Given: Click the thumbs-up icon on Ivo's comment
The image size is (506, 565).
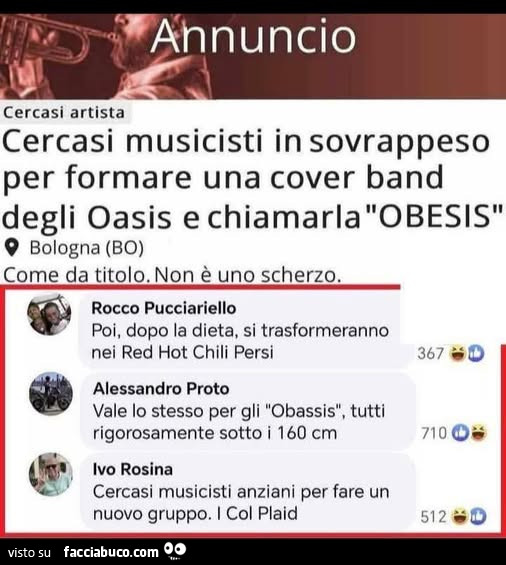Looking at the screenshot, I should pos(477,516).
